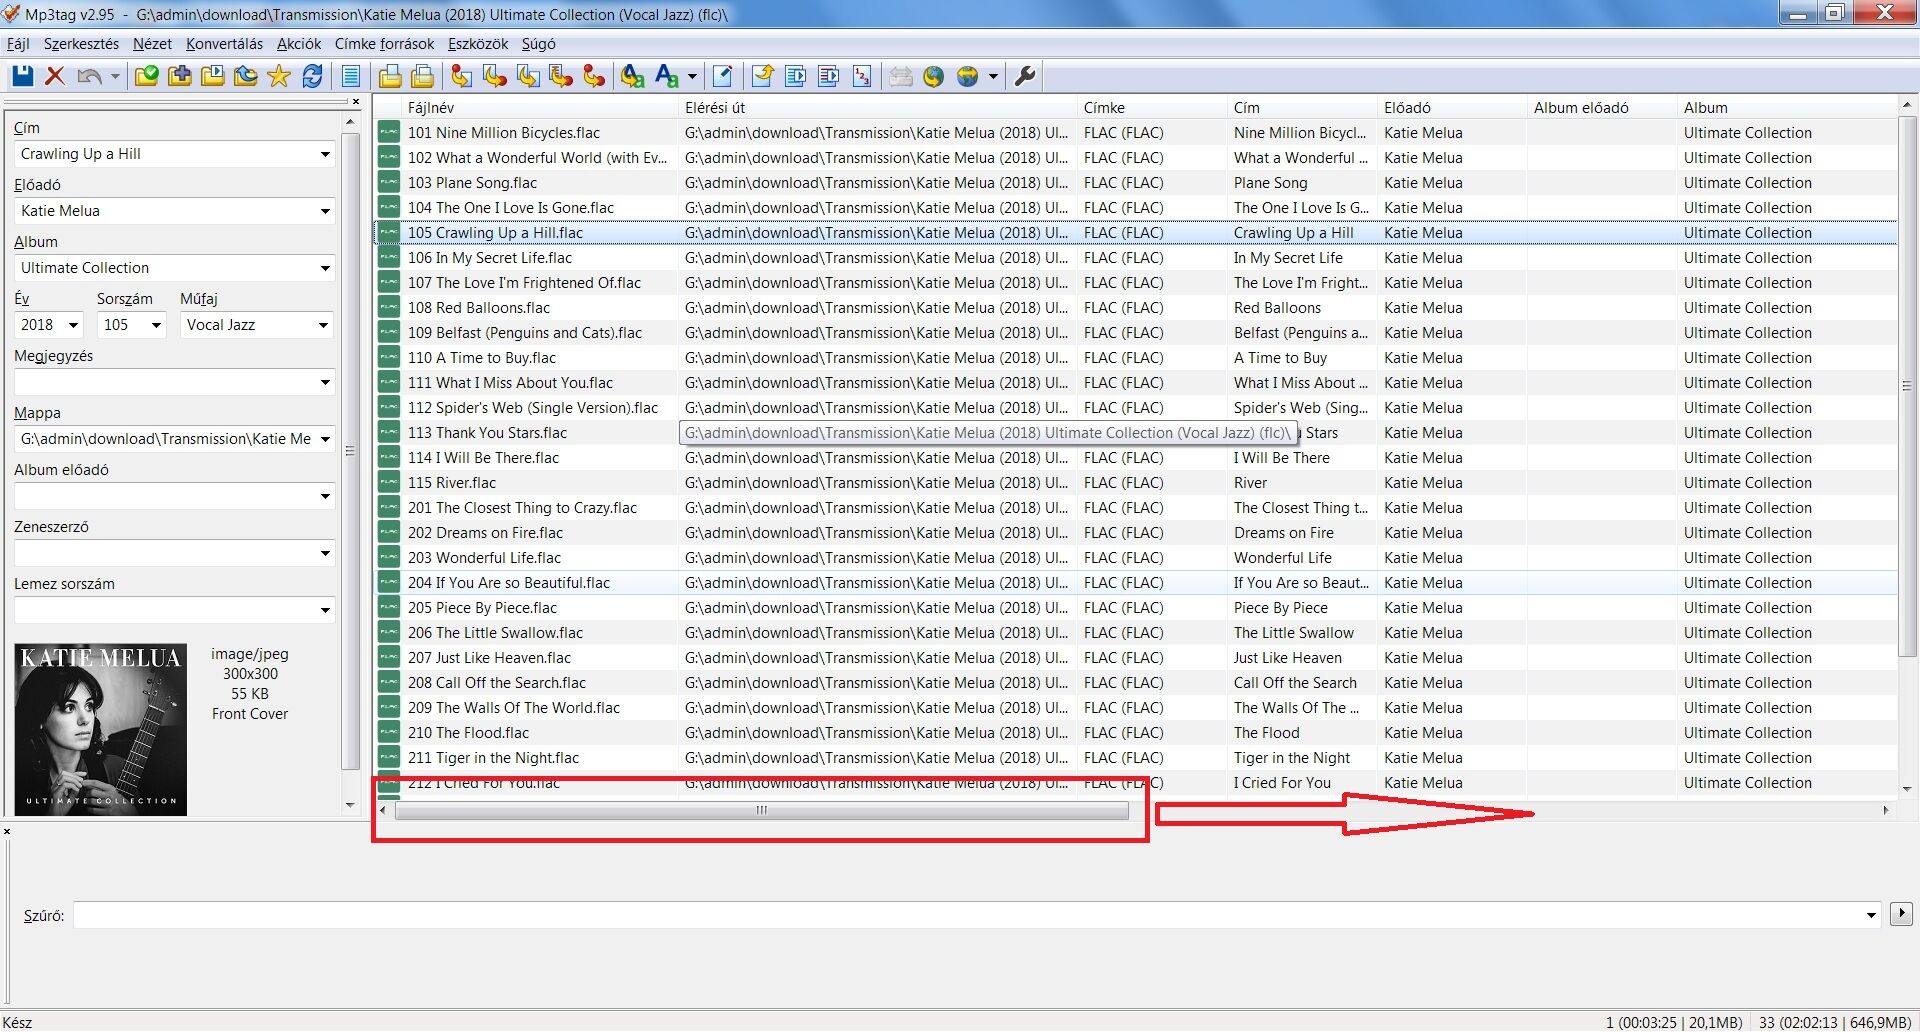Viewport: 1920px width, 1032px height.
Task: Paste tag using second clipboard-style icon
Action: click(423, 76)
